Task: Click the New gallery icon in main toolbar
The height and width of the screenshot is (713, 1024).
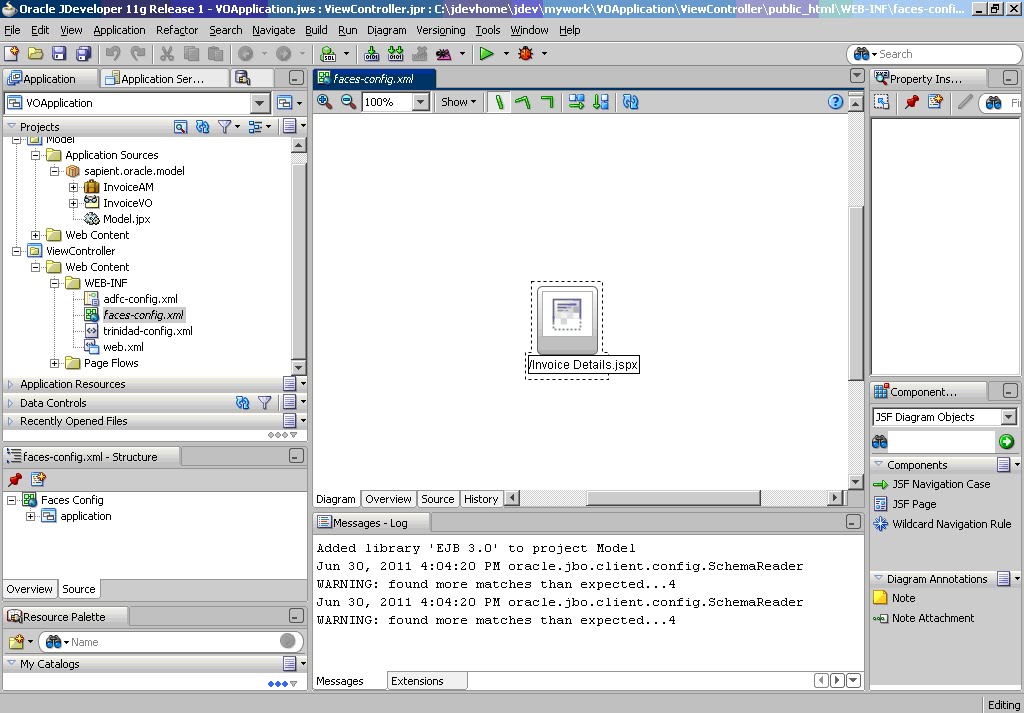Action: coord(11,54)
